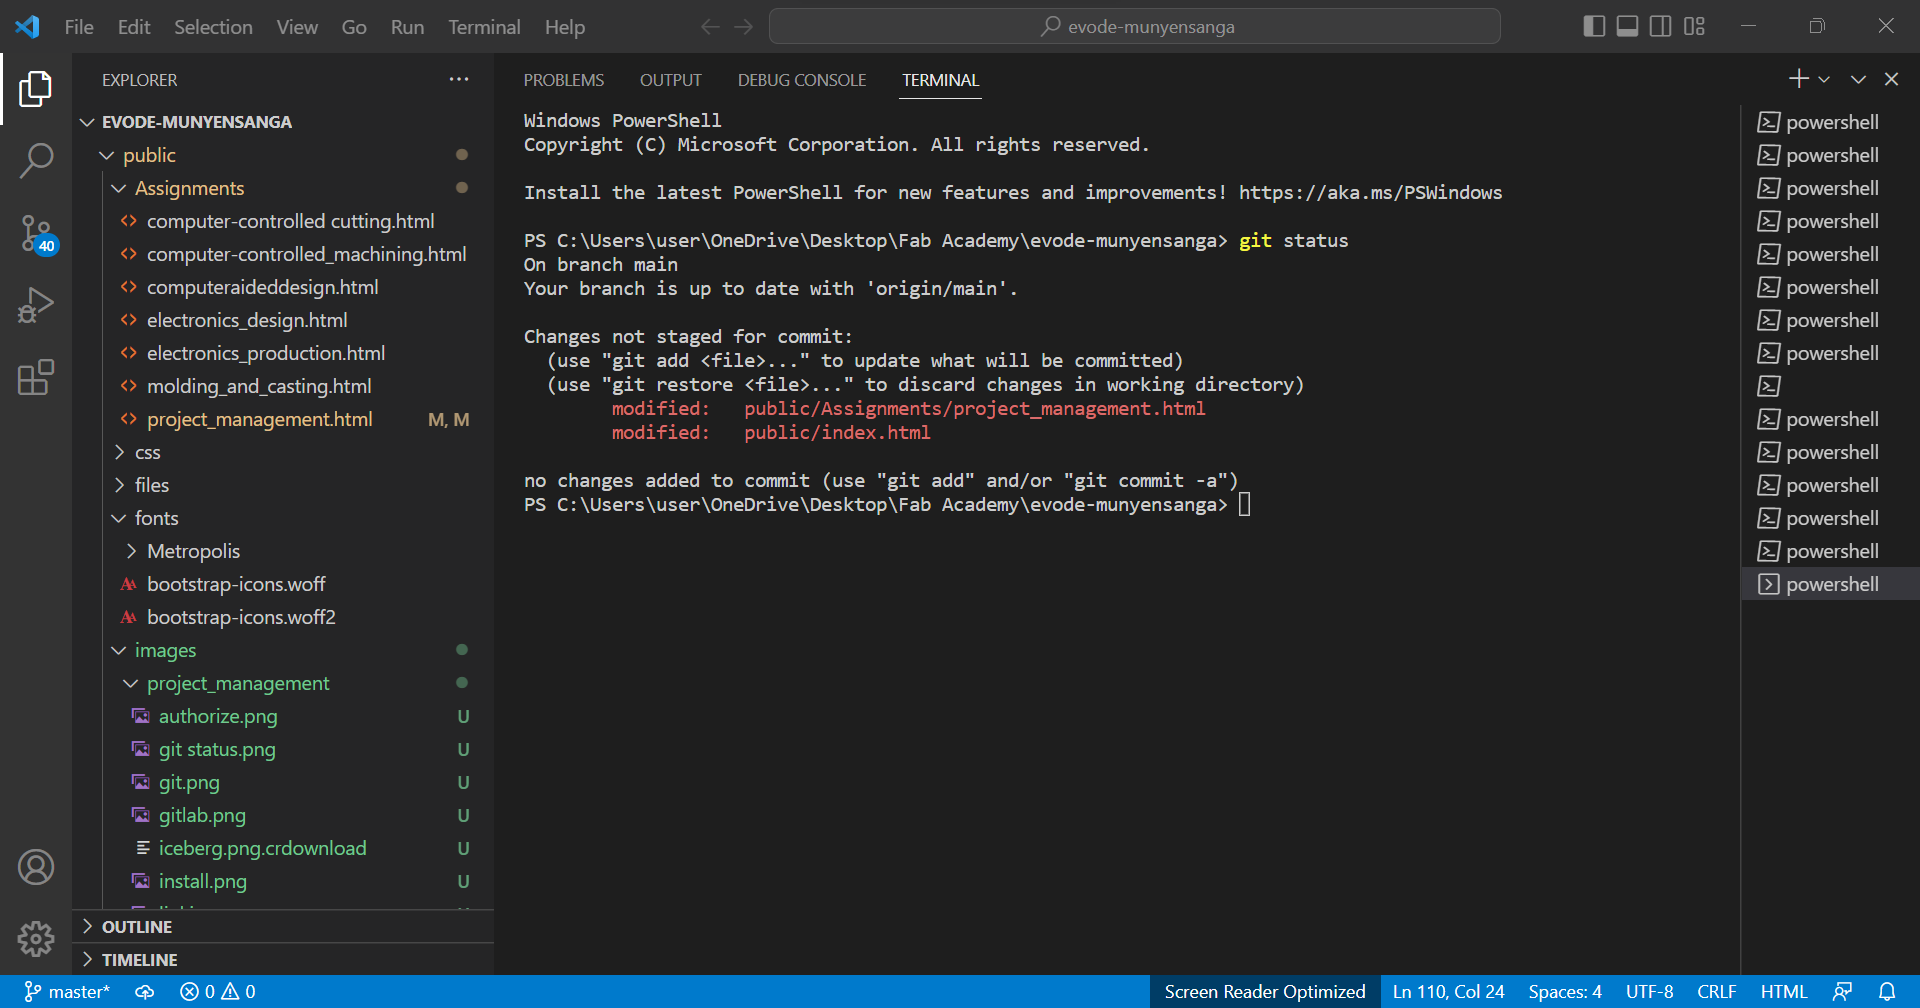This screenshot has height=1008, width=1920.
Task: Open the terminal launch profile dropdown arrow
Action: point(1824,79)
